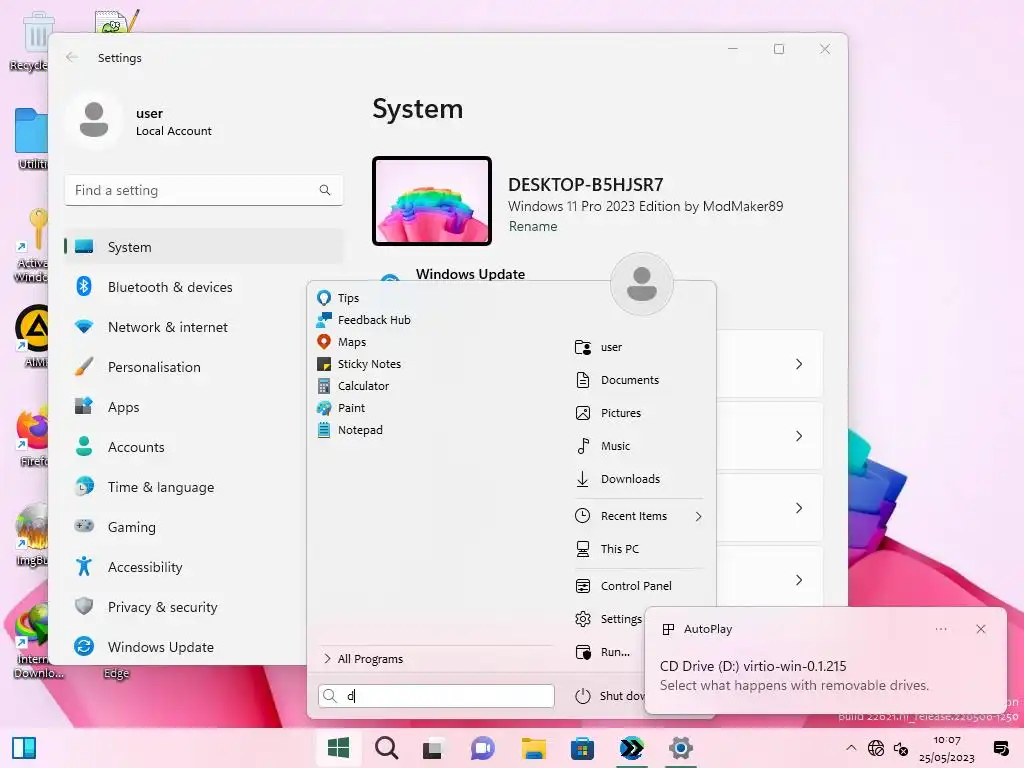Viewport: 1024px width, 768px height.
Task: Open notification center icon
Action: point(1001,748)
